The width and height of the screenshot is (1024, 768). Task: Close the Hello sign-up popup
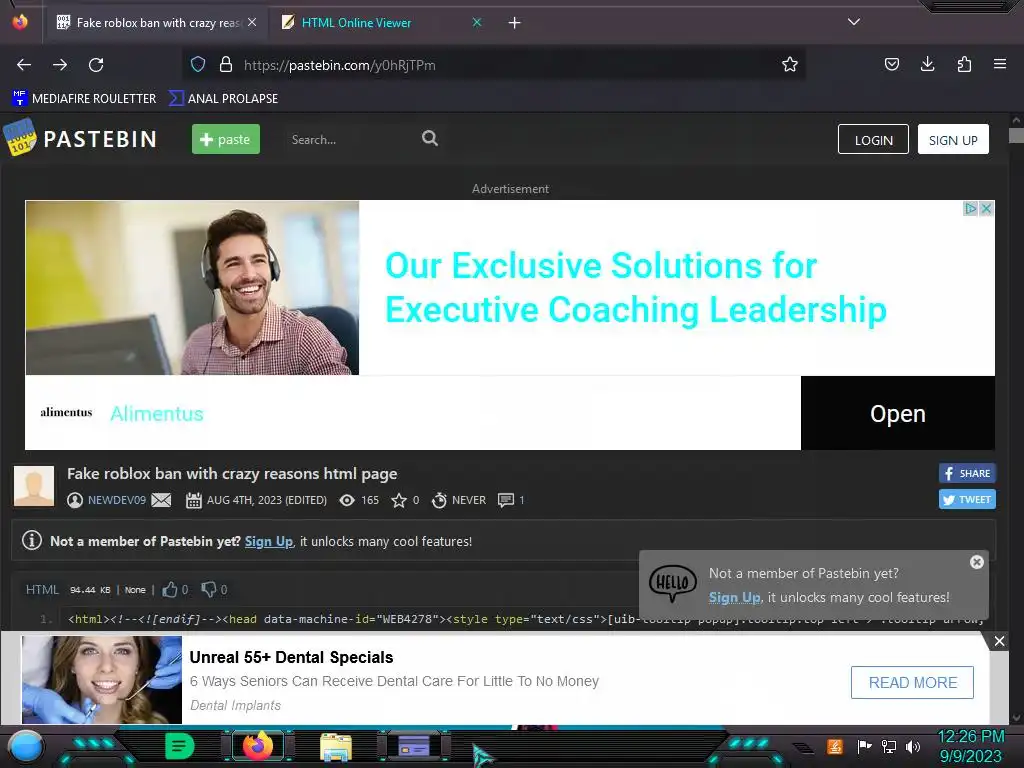pyautogui.click(x=977, y=562)
